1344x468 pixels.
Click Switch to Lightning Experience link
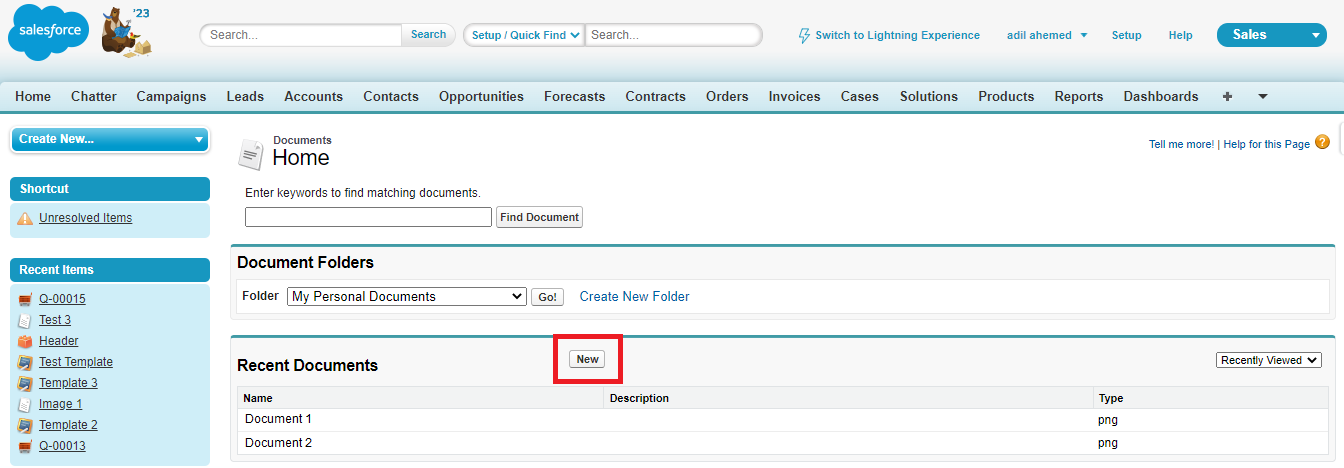(x=898, y=35)
